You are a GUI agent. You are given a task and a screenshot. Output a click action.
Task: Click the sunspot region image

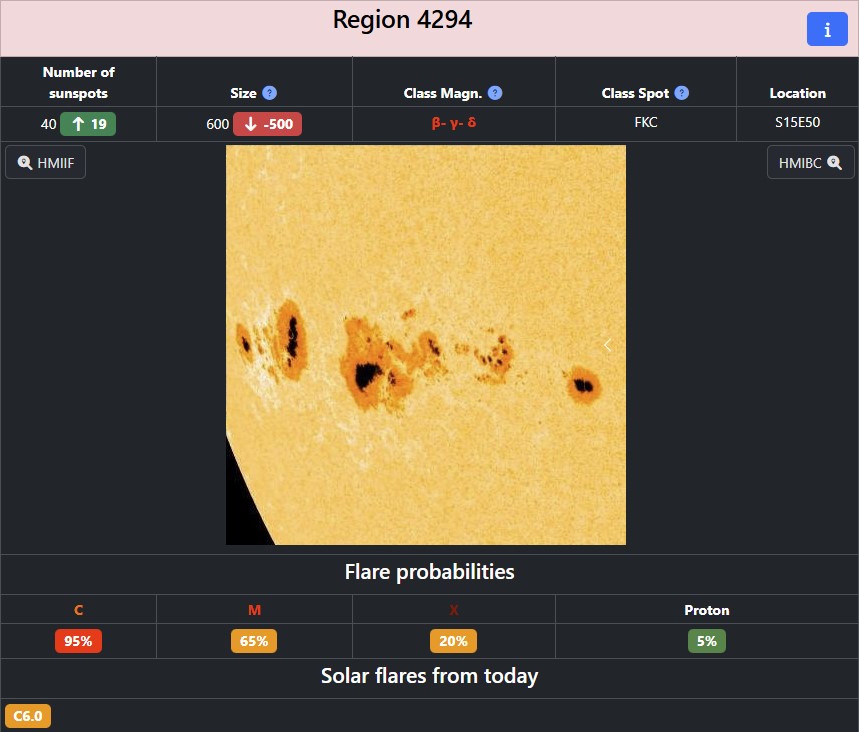(x=425, y=345)
